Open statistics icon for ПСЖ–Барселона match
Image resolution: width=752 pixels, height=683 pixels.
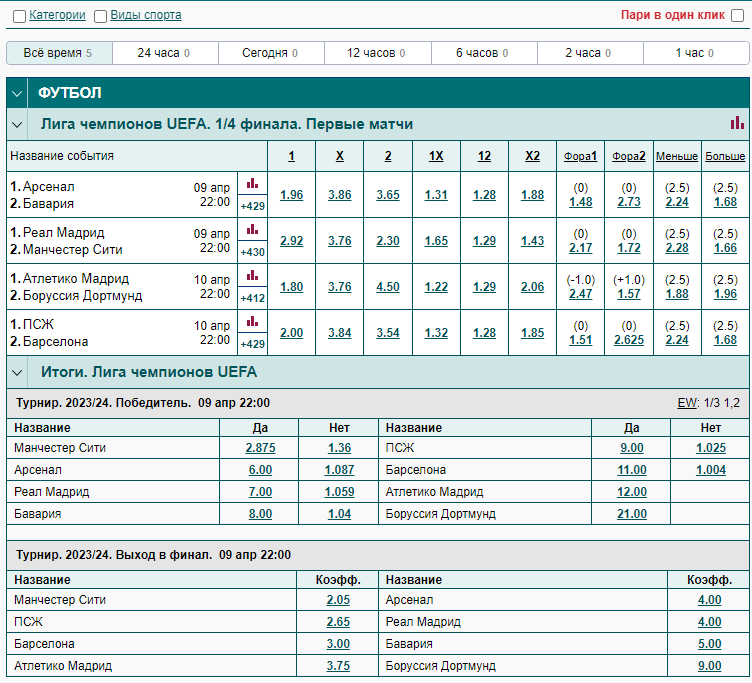[252, 322]
